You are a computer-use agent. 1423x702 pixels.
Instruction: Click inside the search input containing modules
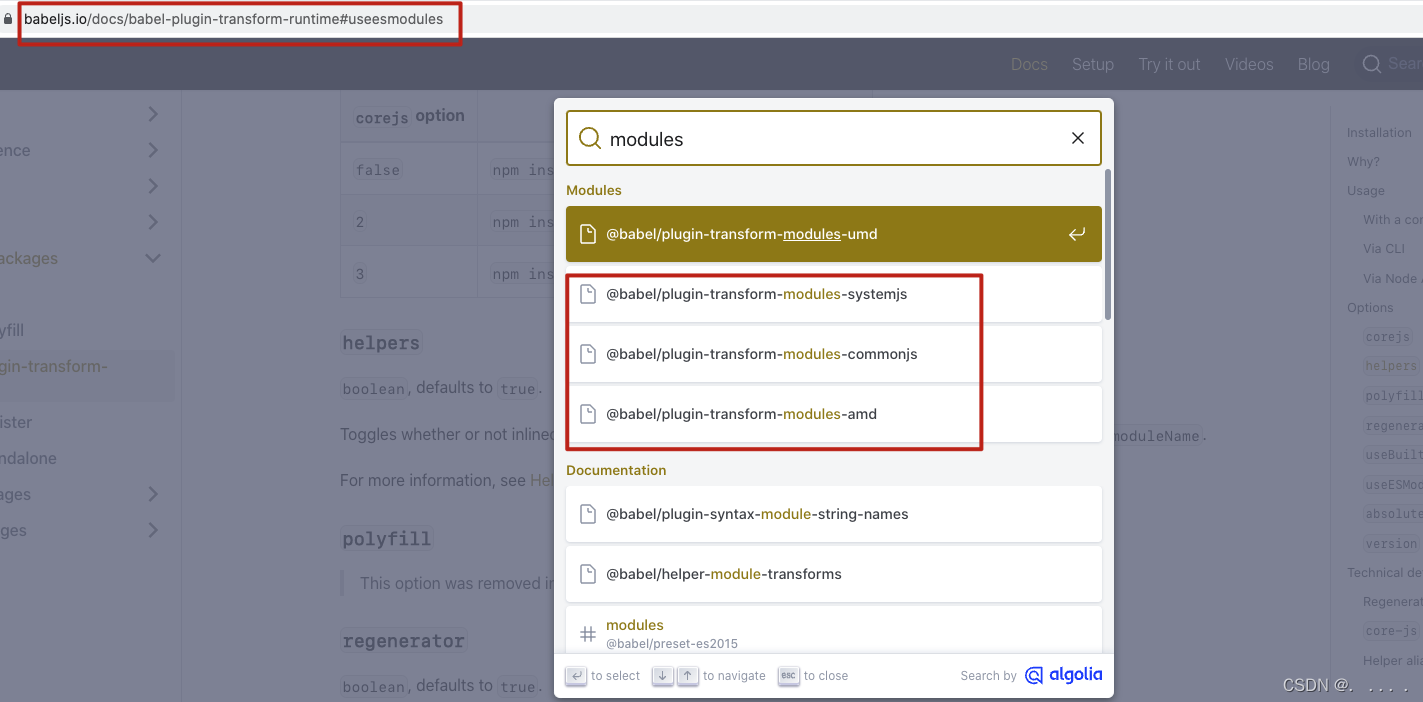tap(834, 138)
